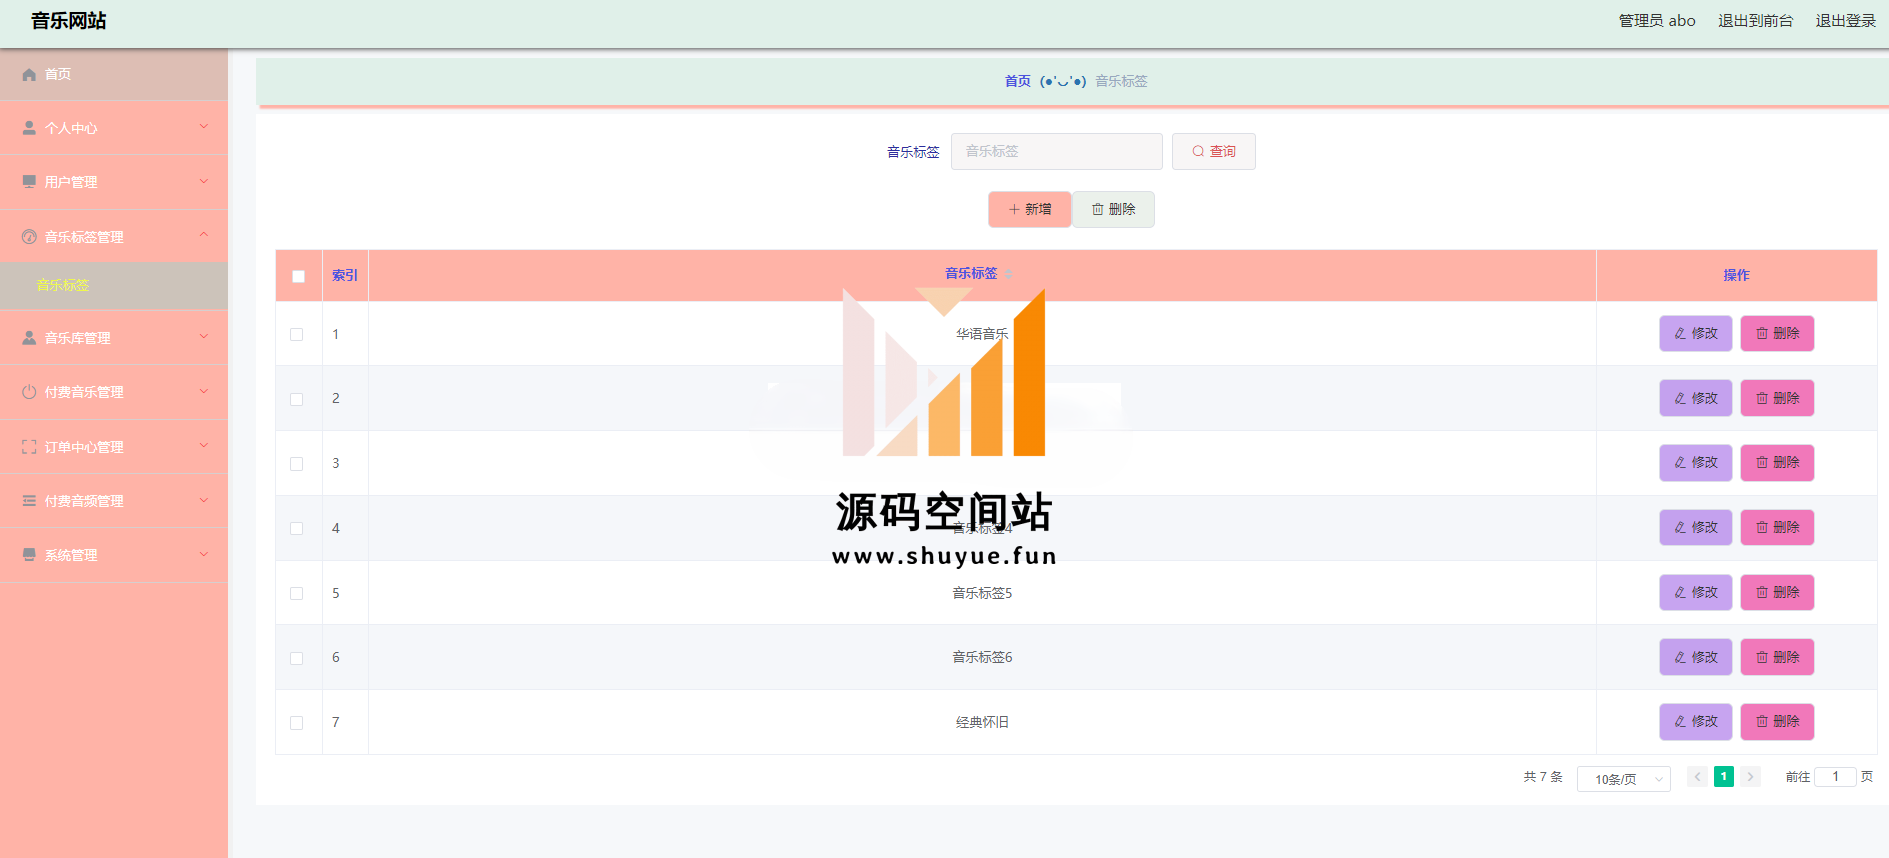The image size is (1889, 858).
Task: Check the checkbox for row 5
Action: pyautogui.click(x=296, y=594)
